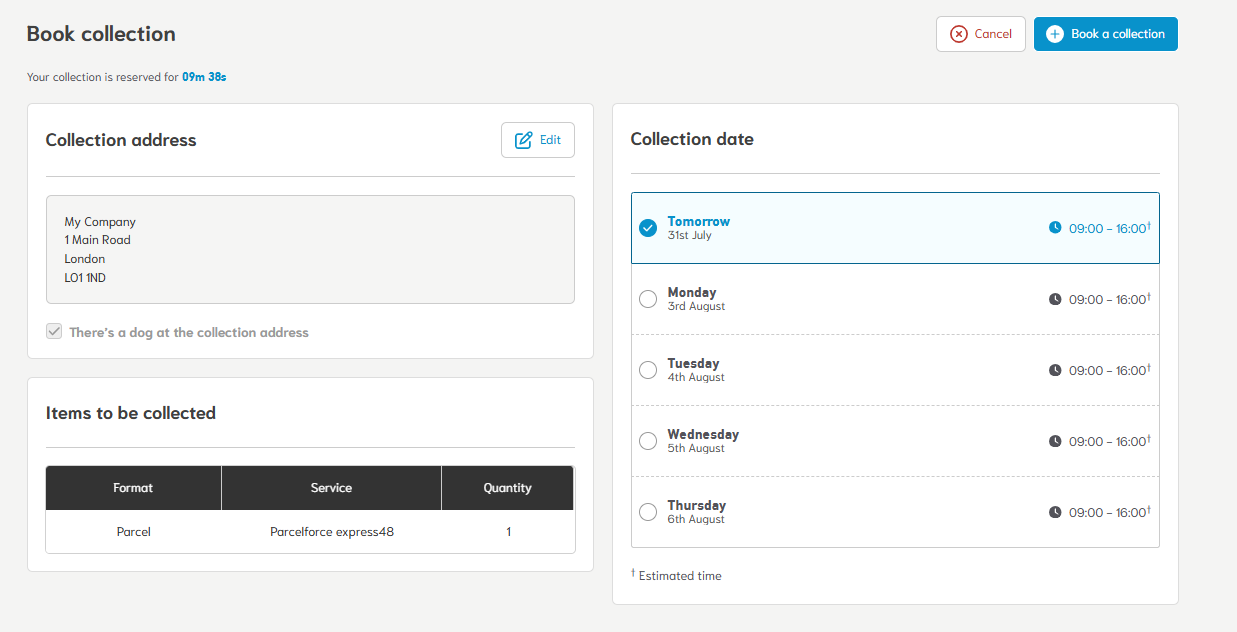This screenshot has width=1237, height=632.
Task: Click the Collection address heading
Action: point(121,140)
